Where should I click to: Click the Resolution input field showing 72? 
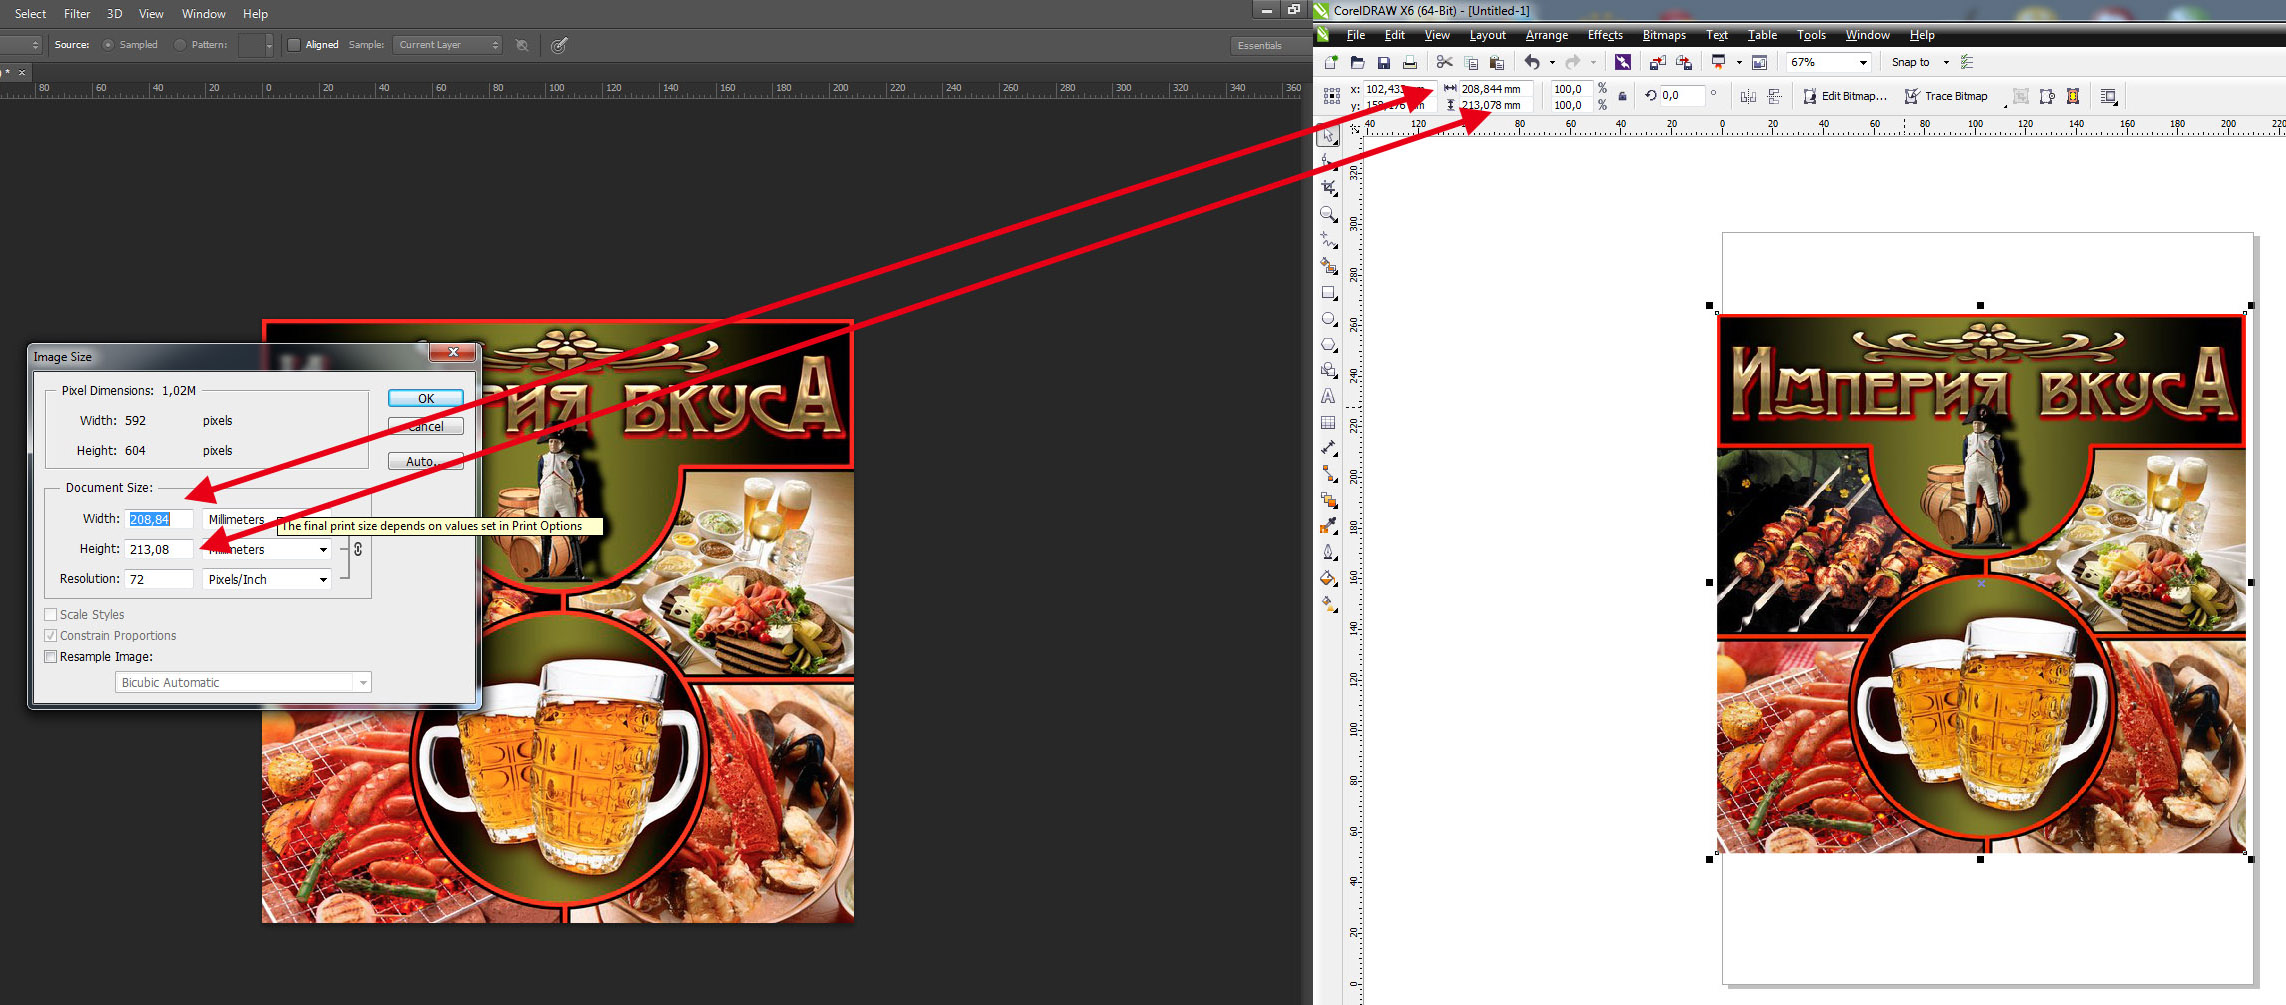(x=159, y=579)
